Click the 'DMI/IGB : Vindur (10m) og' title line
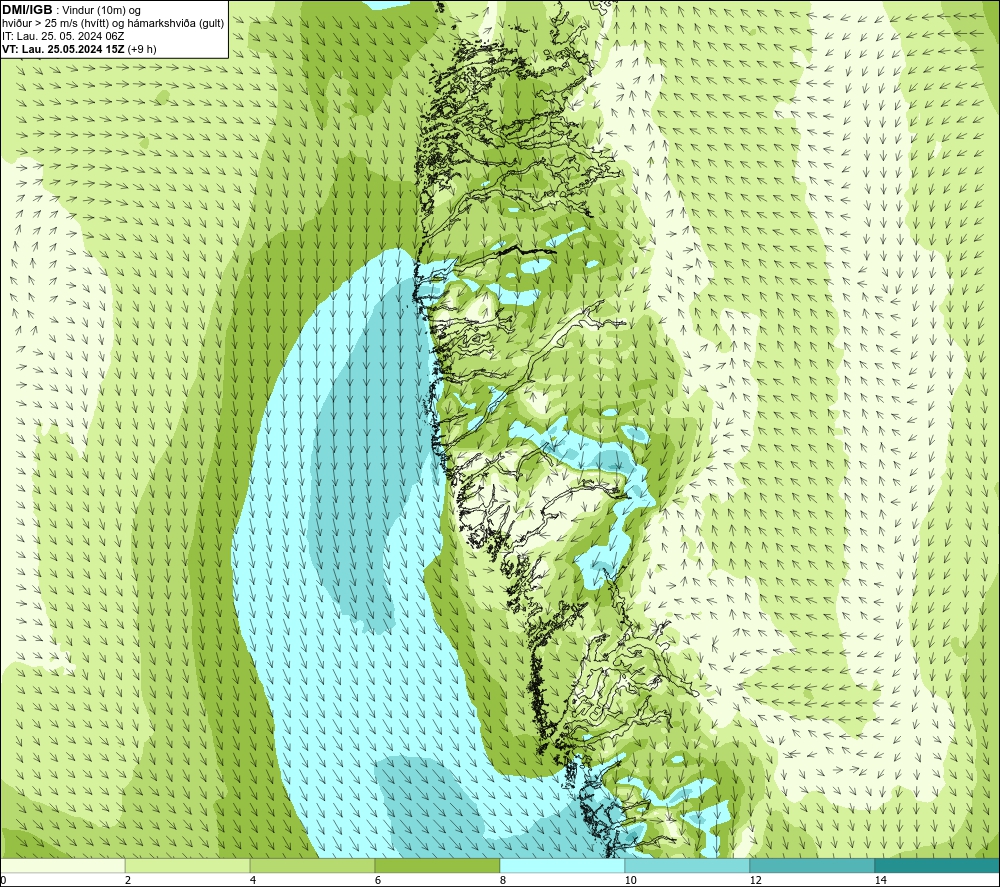The width and height of the screenshot is (1000, 887). (71, 10)
